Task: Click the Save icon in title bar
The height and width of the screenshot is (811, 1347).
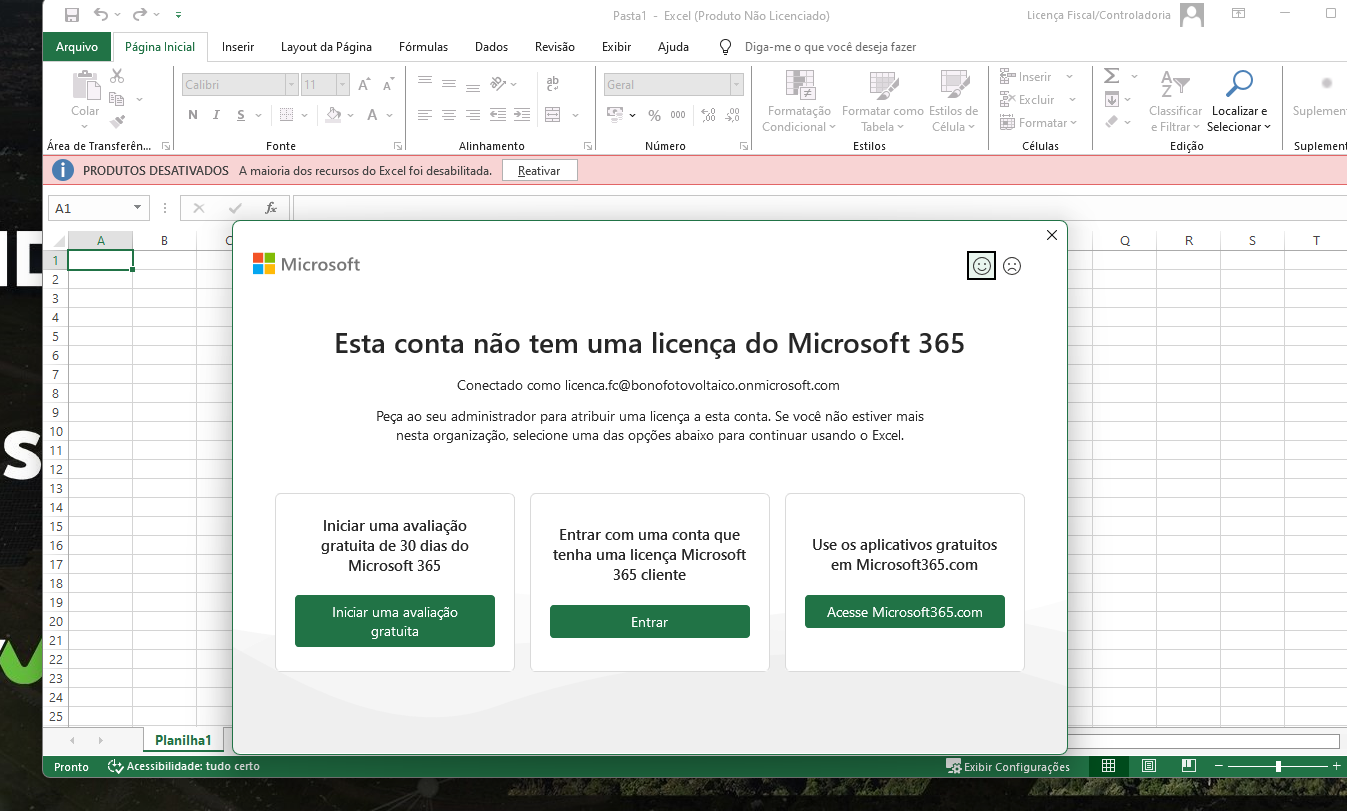Action: coord(71,15)
